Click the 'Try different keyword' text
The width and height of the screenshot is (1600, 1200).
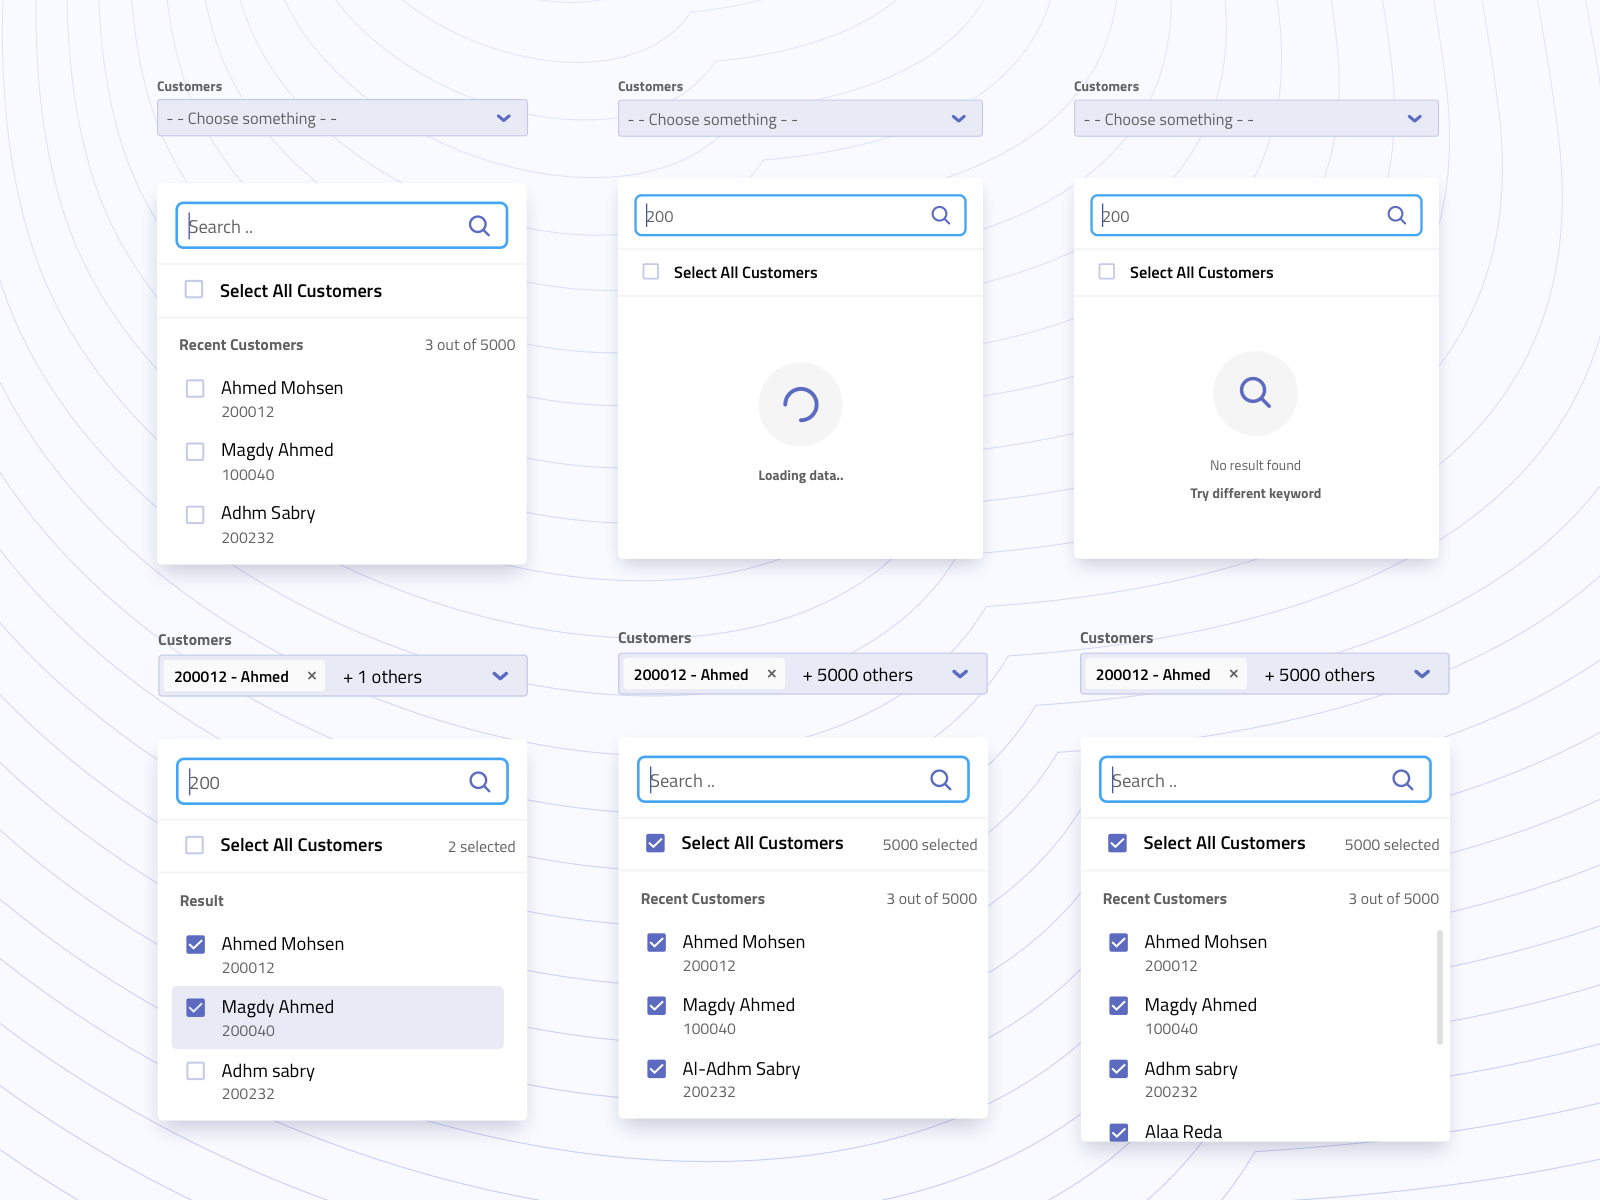tap(1255, 493)
